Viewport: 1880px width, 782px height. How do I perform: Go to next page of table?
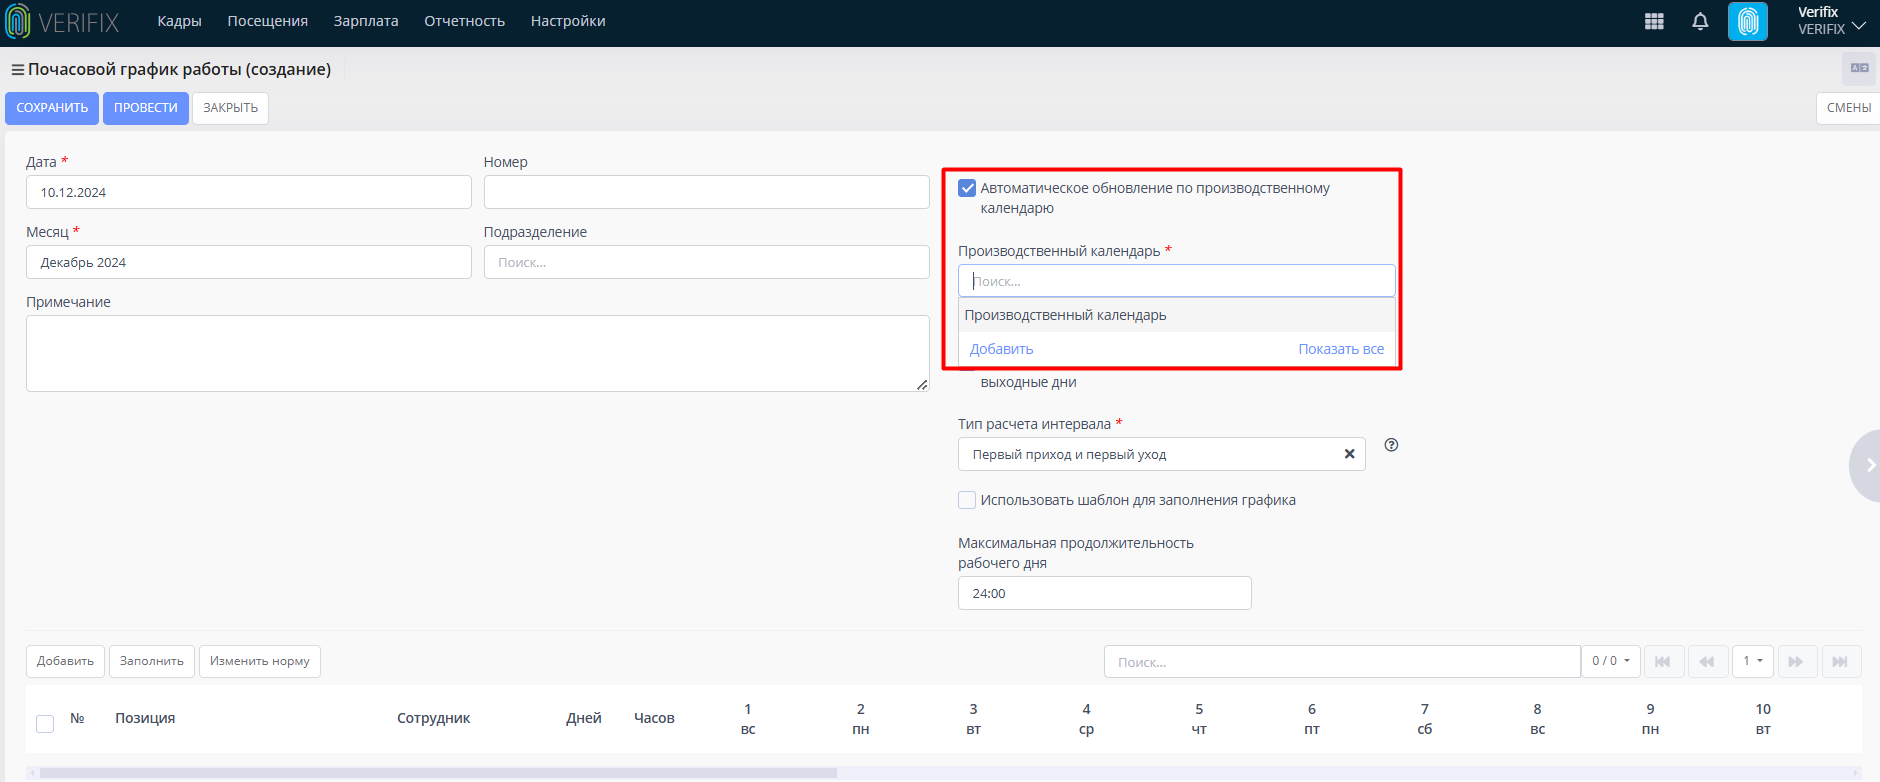tap(1796, 661)
